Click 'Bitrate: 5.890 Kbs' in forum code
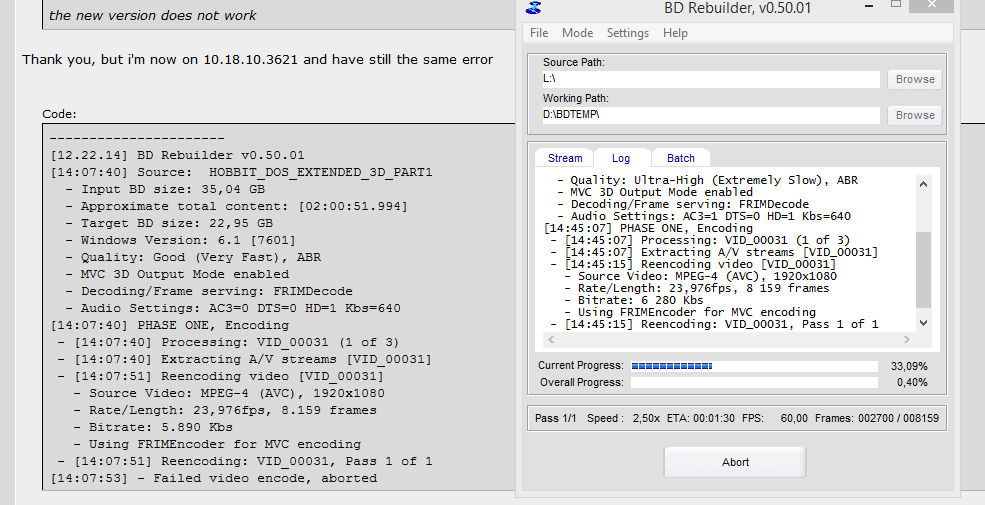Image resolution: width=985 pixels, height=505 pixels. pos(161,427)
